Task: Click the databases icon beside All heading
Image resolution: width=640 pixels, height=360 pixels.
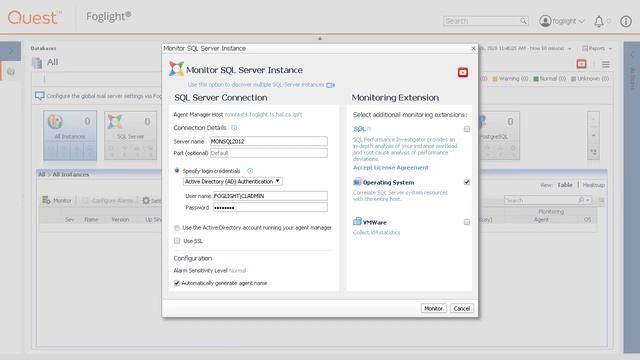Action: [37, 63]
